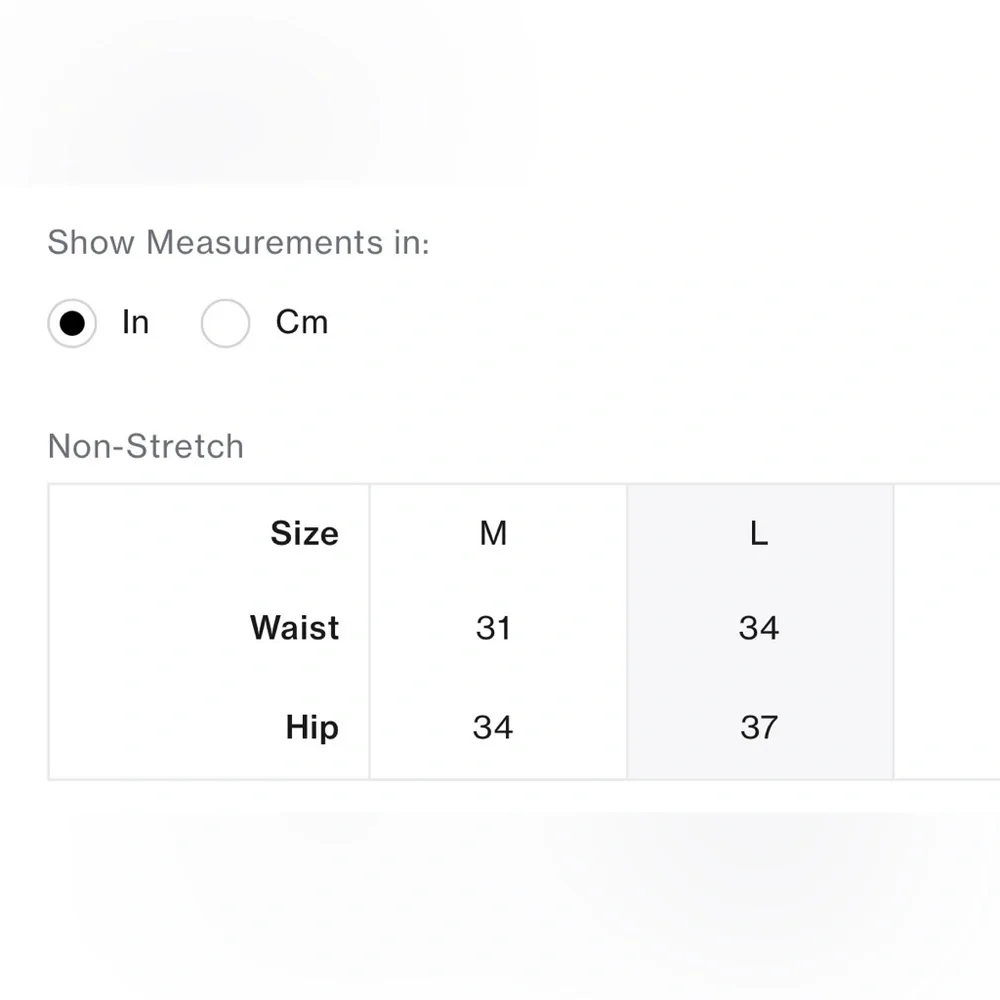Click the Size row header

point(304,533)
